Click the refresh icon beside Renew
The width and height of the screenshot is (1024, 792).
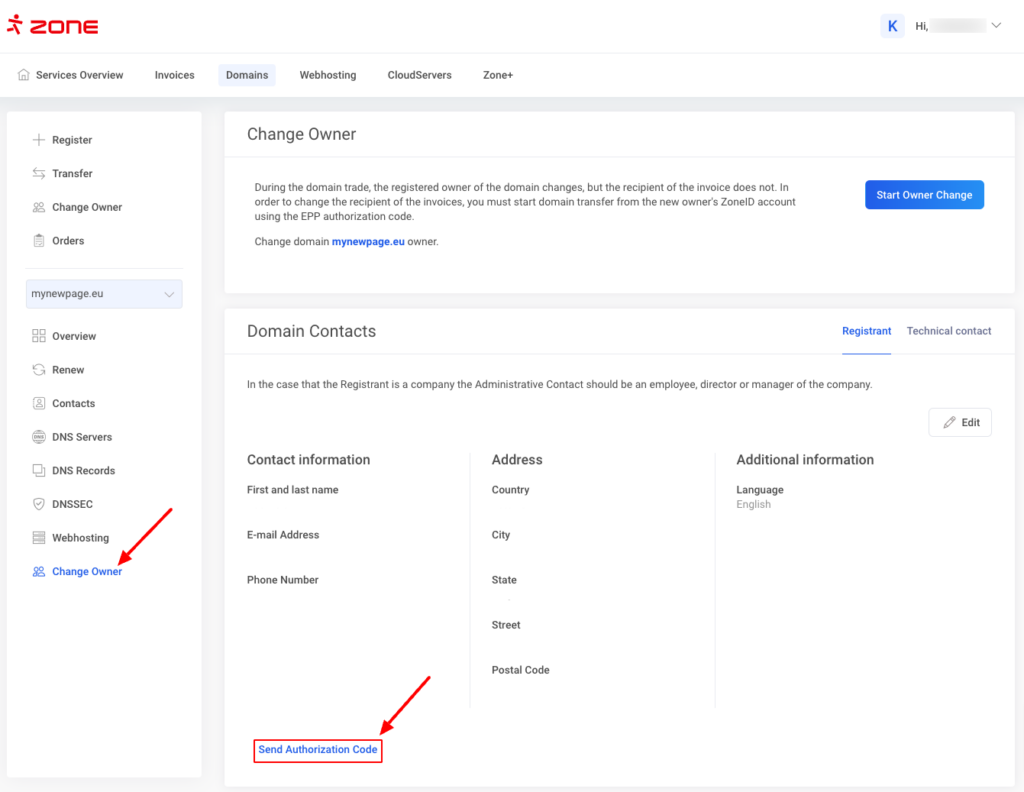coord(39,370)
